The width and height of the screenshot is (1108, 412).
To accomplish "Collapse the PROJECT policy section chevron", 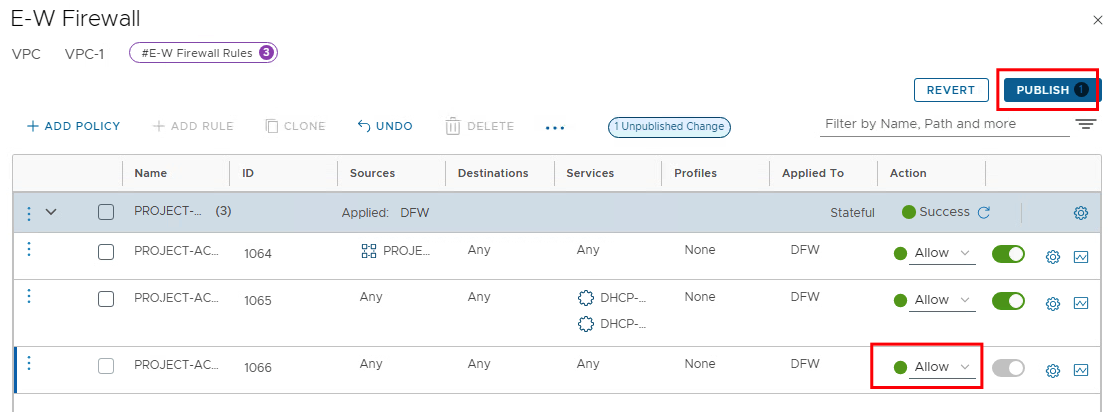I will click(x=52, y=212).
